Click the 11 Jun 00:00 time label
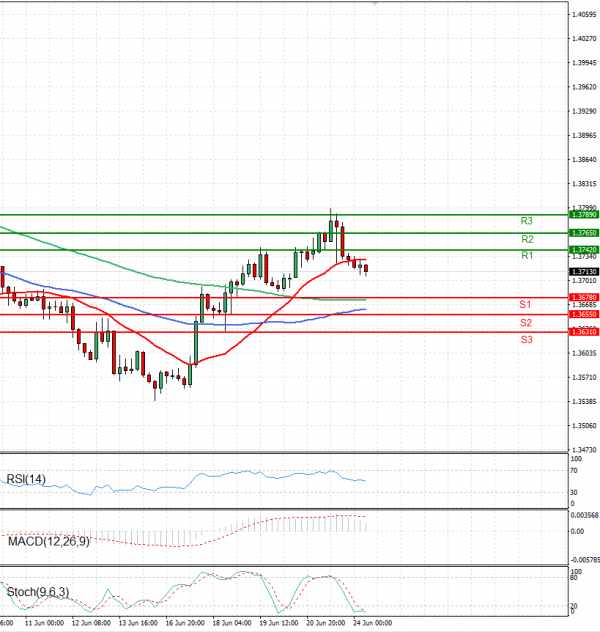Screen dimensions: 600x632 pos(44,623)
